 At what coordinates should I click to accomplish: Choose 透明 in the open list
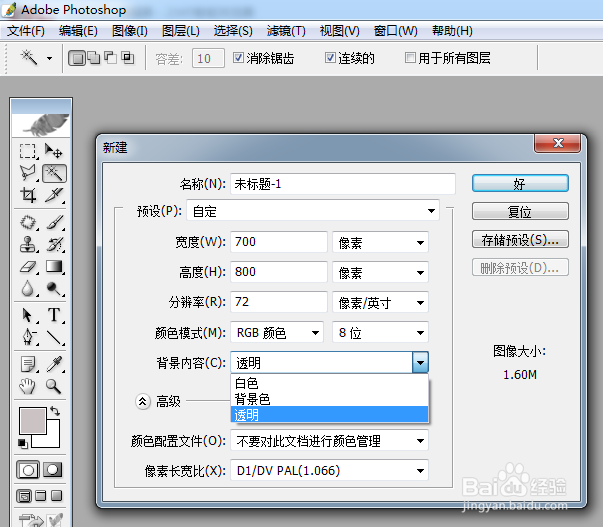[330, 415]
